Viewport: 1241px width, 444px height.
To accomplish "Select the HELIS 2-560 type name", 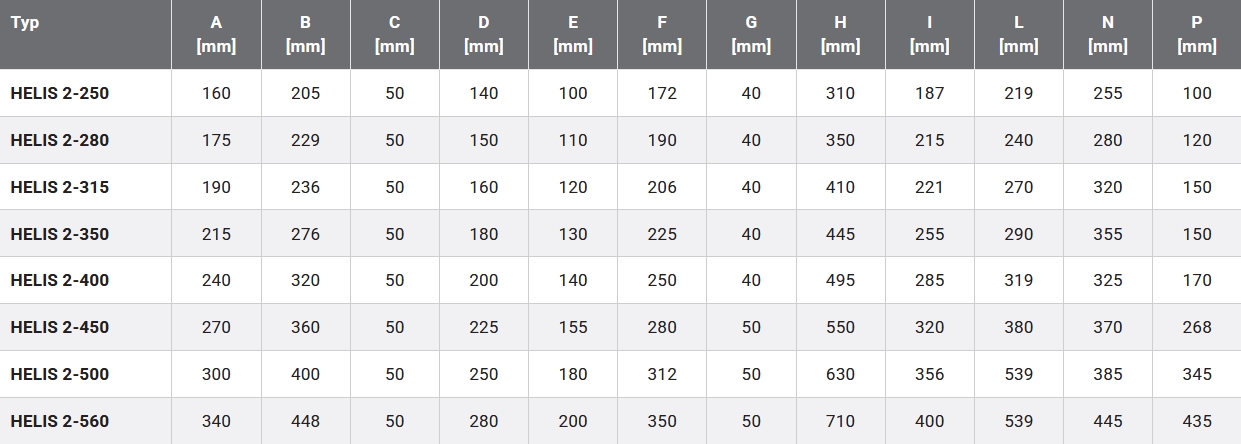I will (x=60, y=422).
